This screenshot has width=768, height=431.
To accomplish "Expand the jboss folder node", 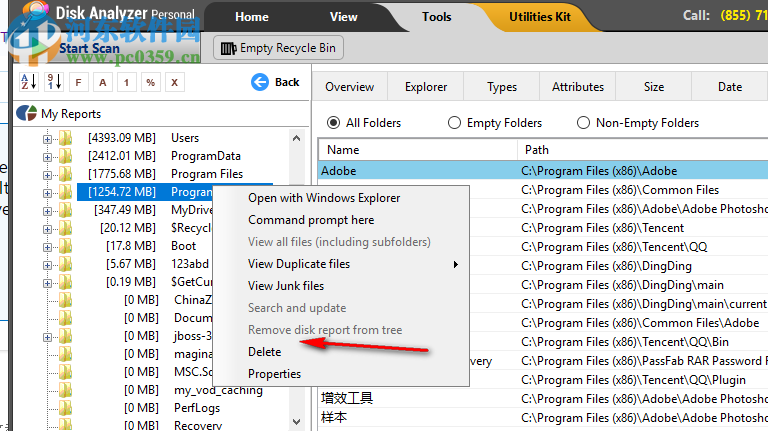I will tap(48, 337).
